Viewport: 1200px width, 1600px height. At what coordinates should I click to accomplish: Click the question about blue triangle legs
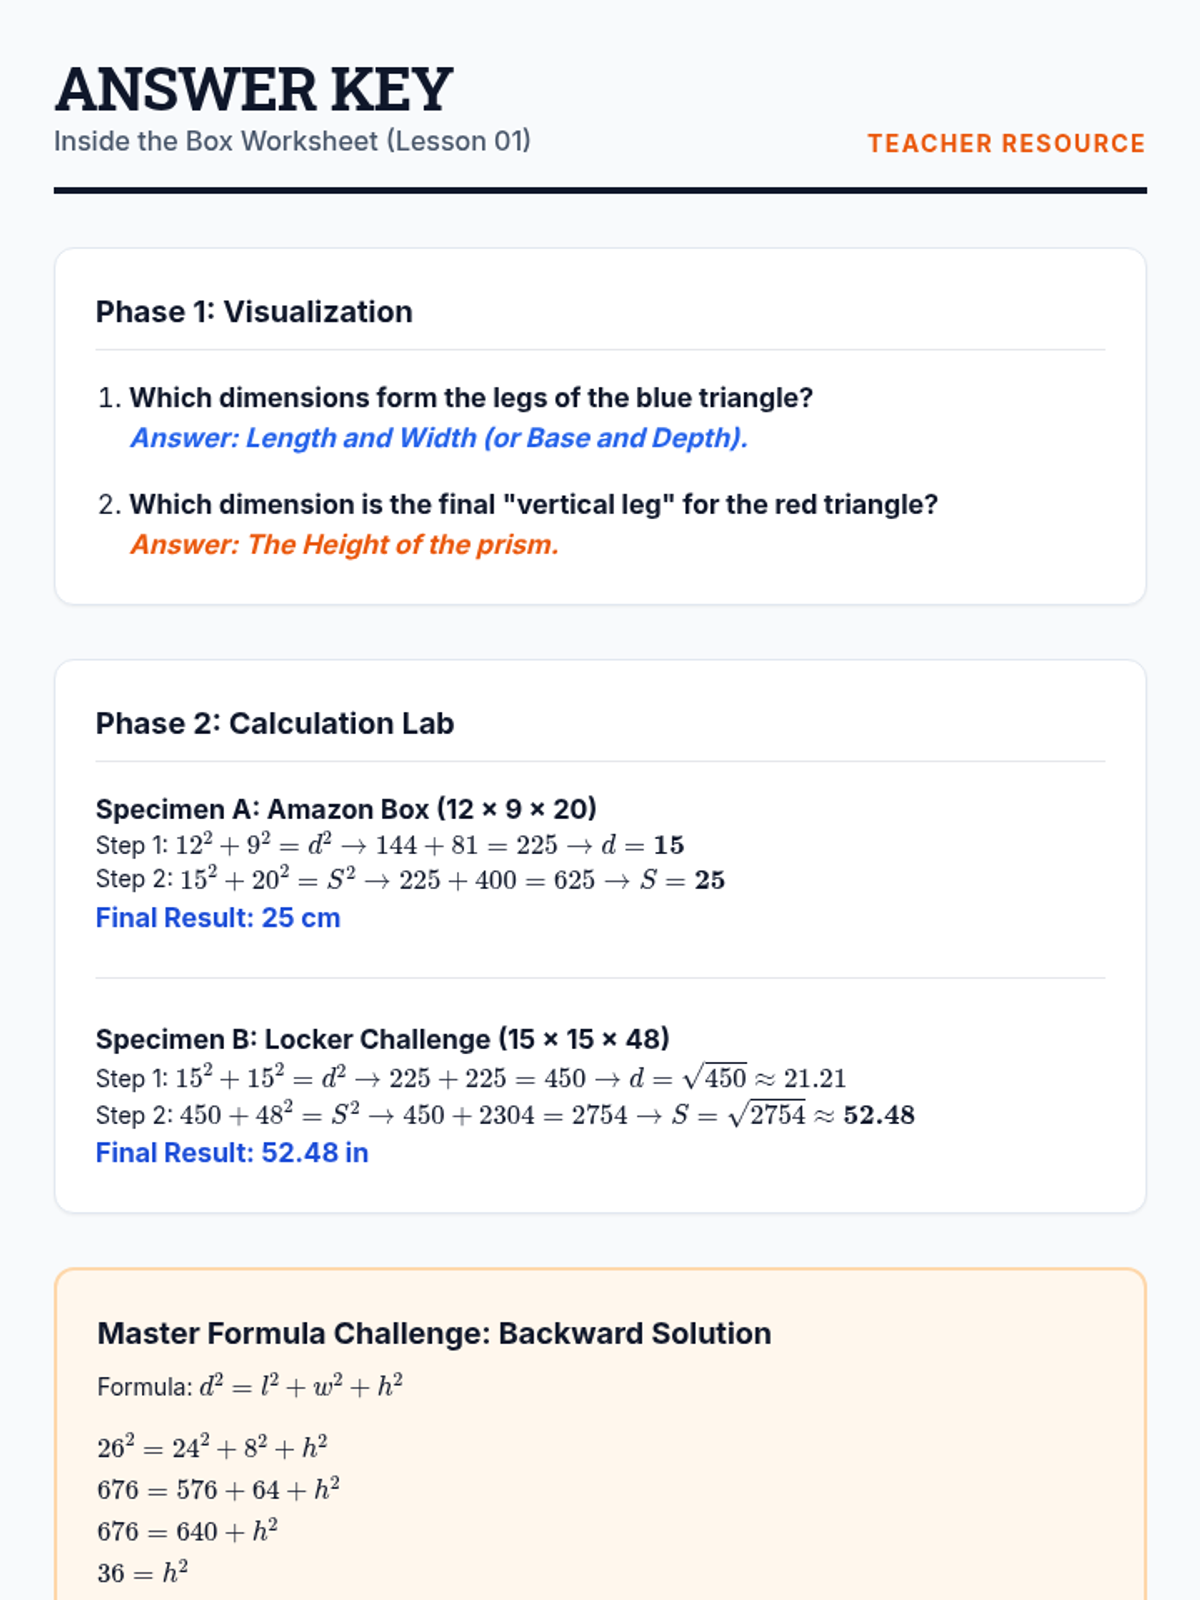click(x=471, y=398)
